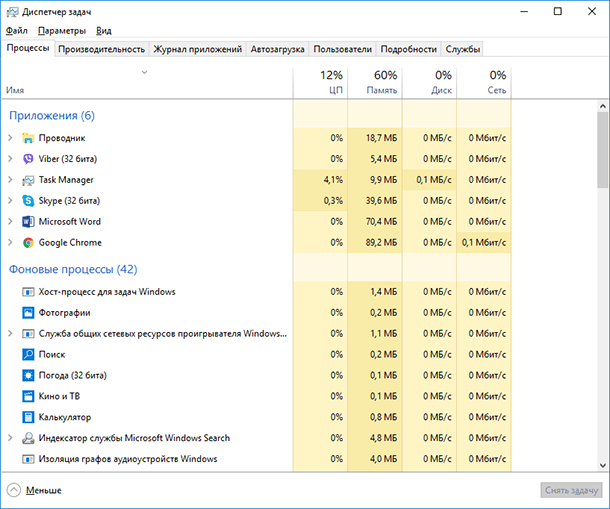
Task: Click the 4,1% CPU value
Action: pyautogui.click(x=333, y=180)
